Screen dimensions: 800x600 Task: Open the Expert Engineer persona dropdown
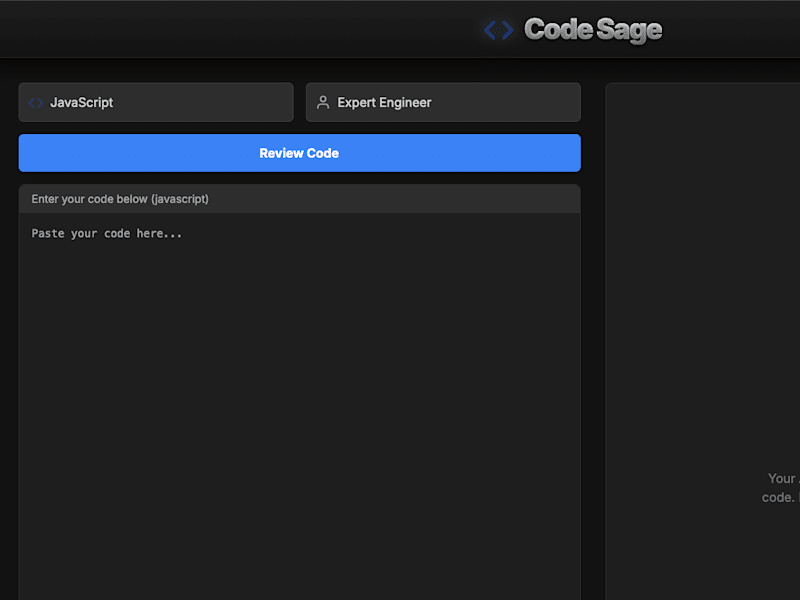443,103
